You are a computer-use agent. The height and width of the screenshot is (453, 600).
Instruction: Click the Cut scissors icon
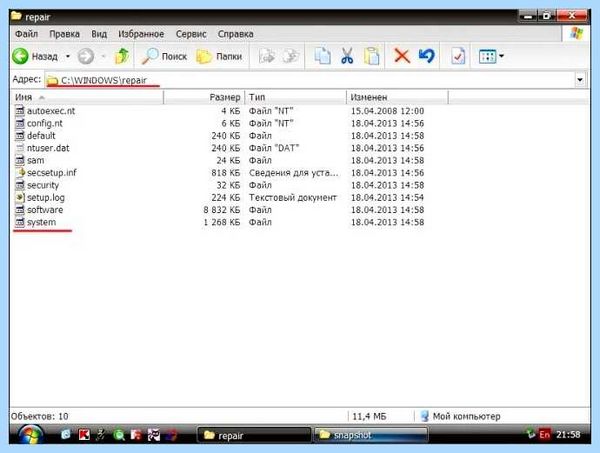(347, 56)
